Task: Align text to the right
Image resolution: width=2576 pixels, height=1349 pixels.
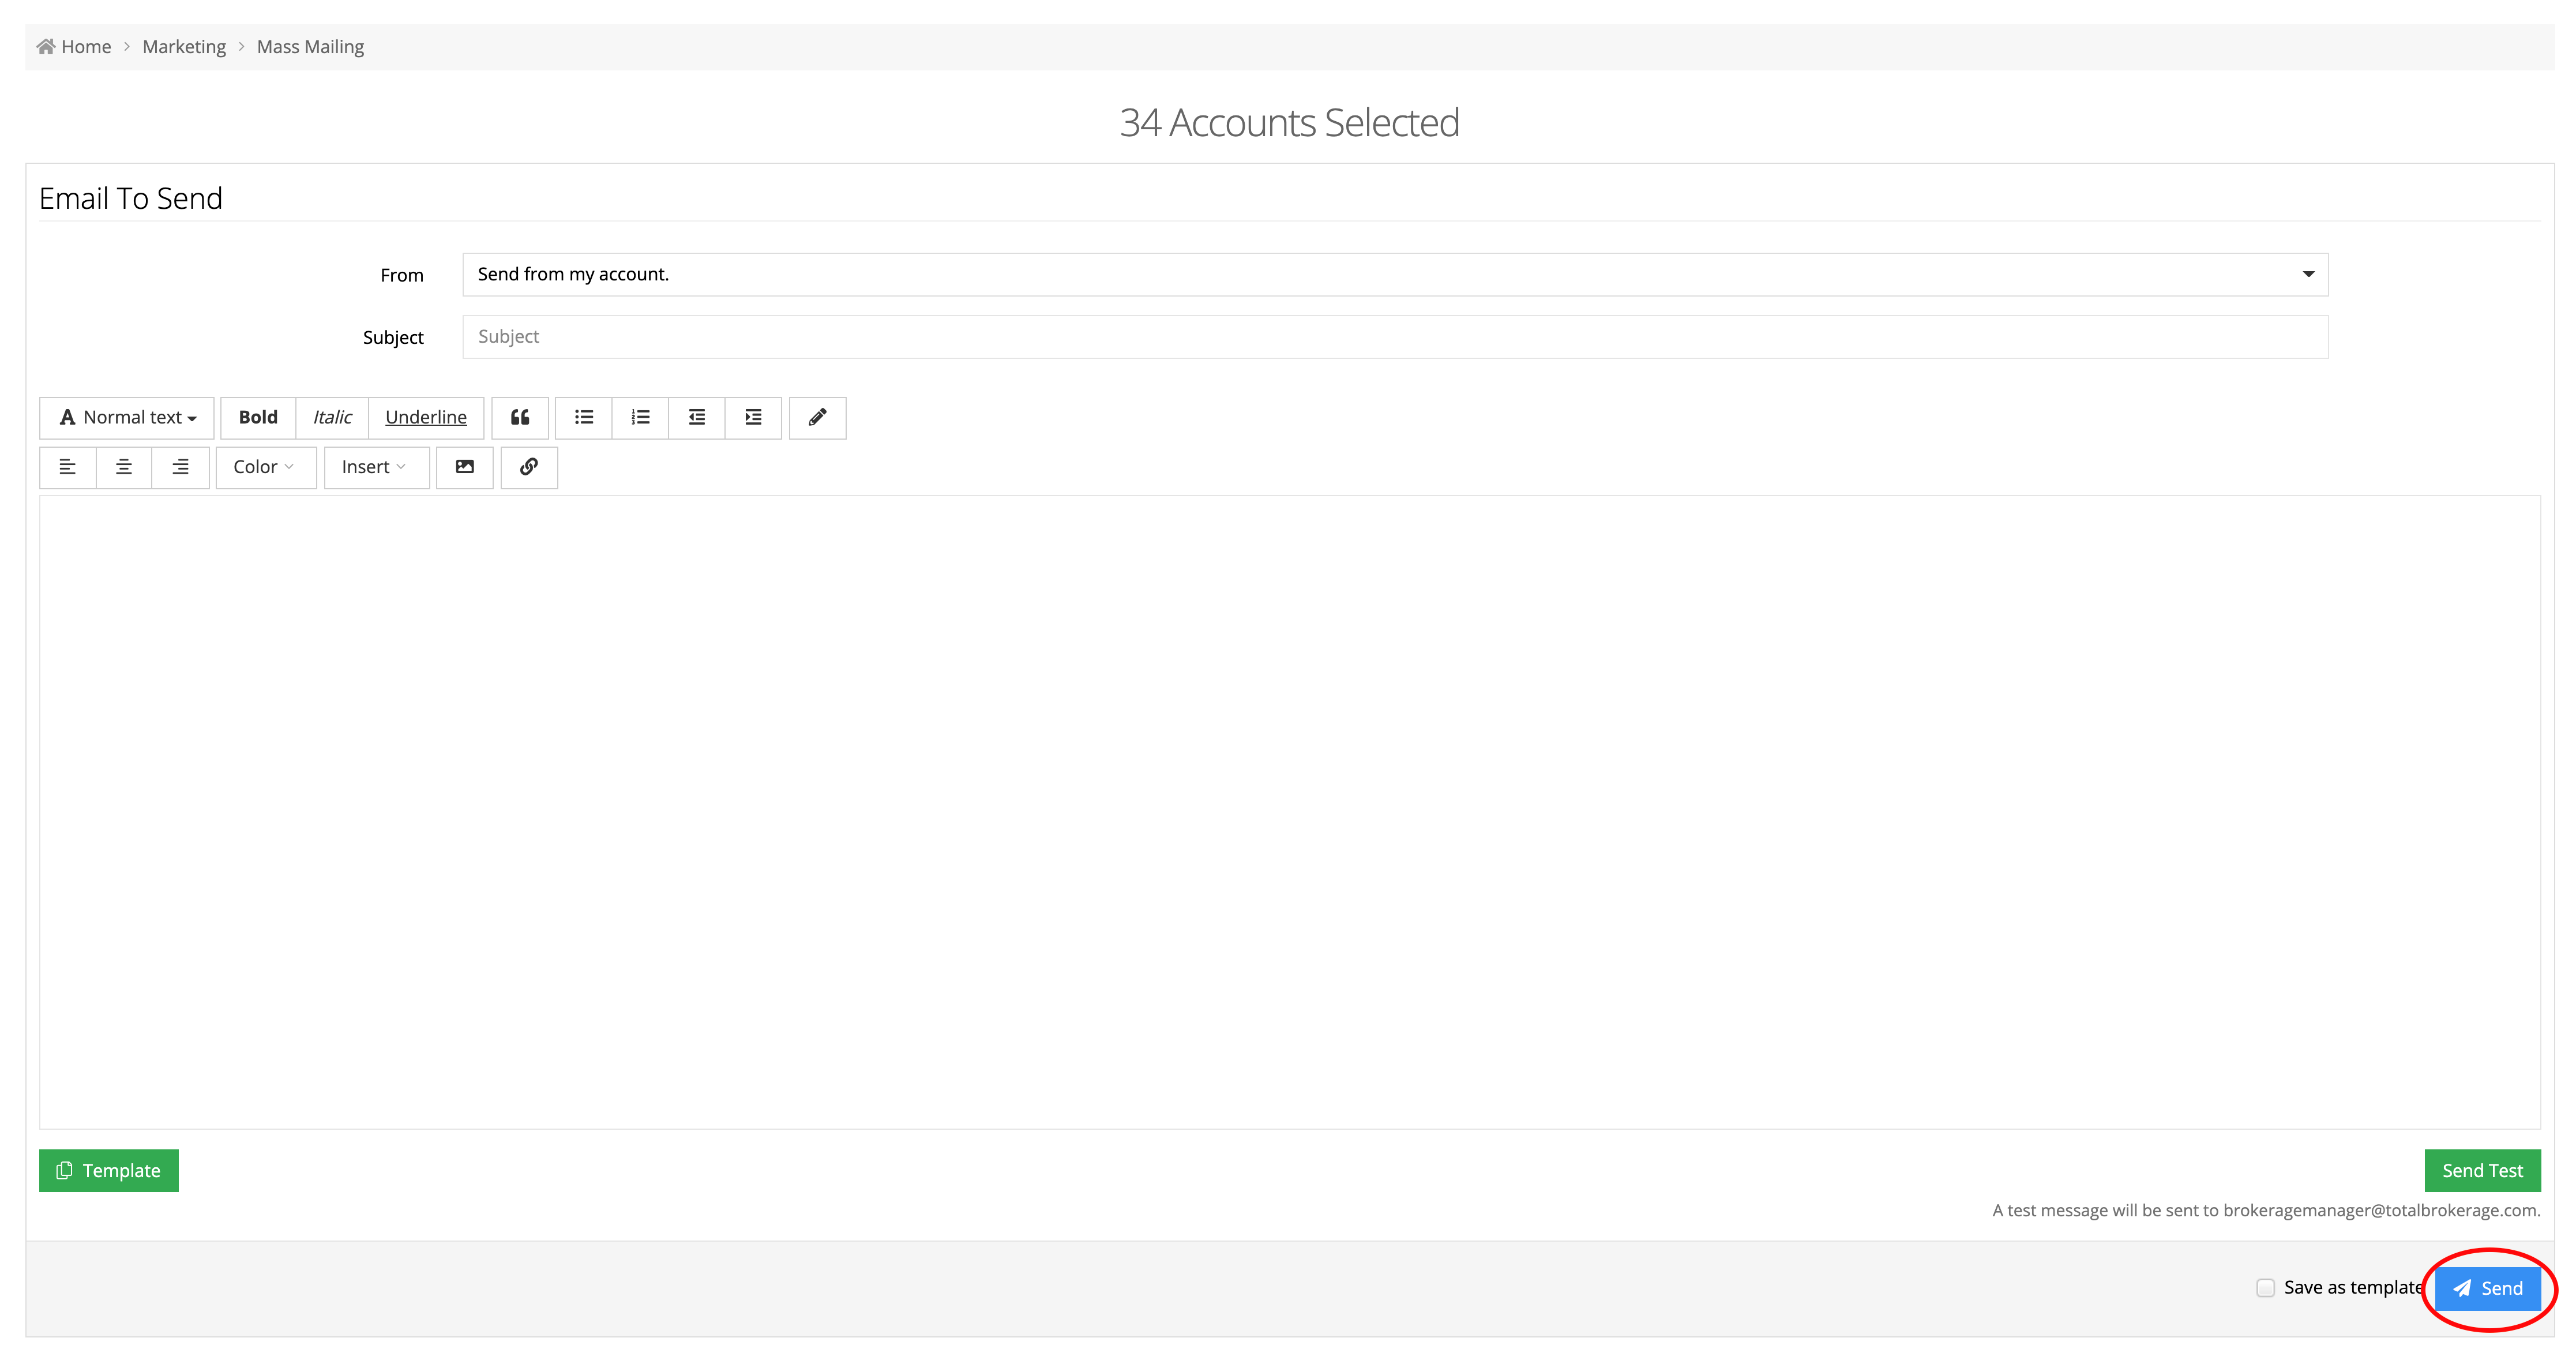Action: [x=180, y=467]
